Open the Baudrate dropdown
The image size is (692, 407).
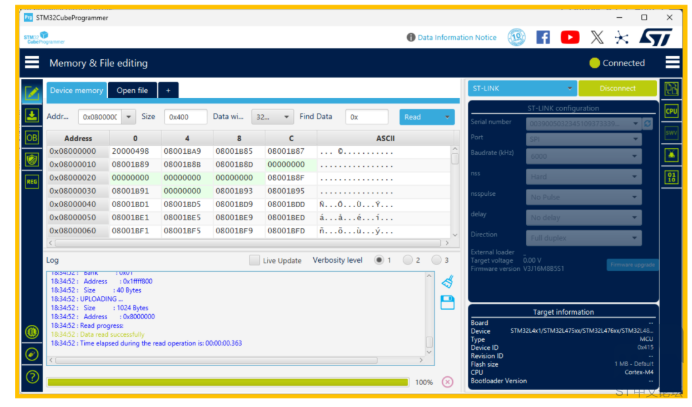point(583,156)
